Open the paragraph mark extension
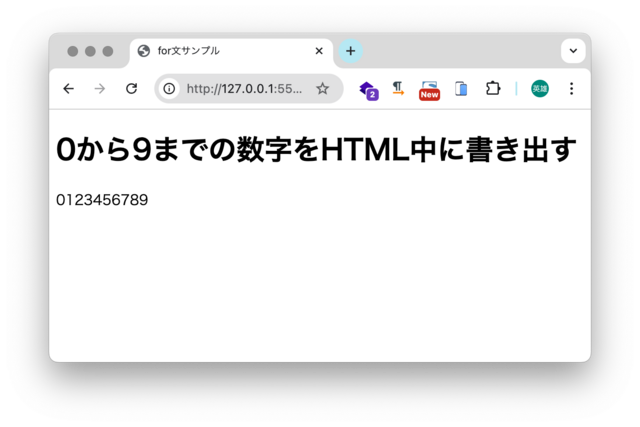The image size is (640, 427). pyautogui.click(x=398, y=89)
